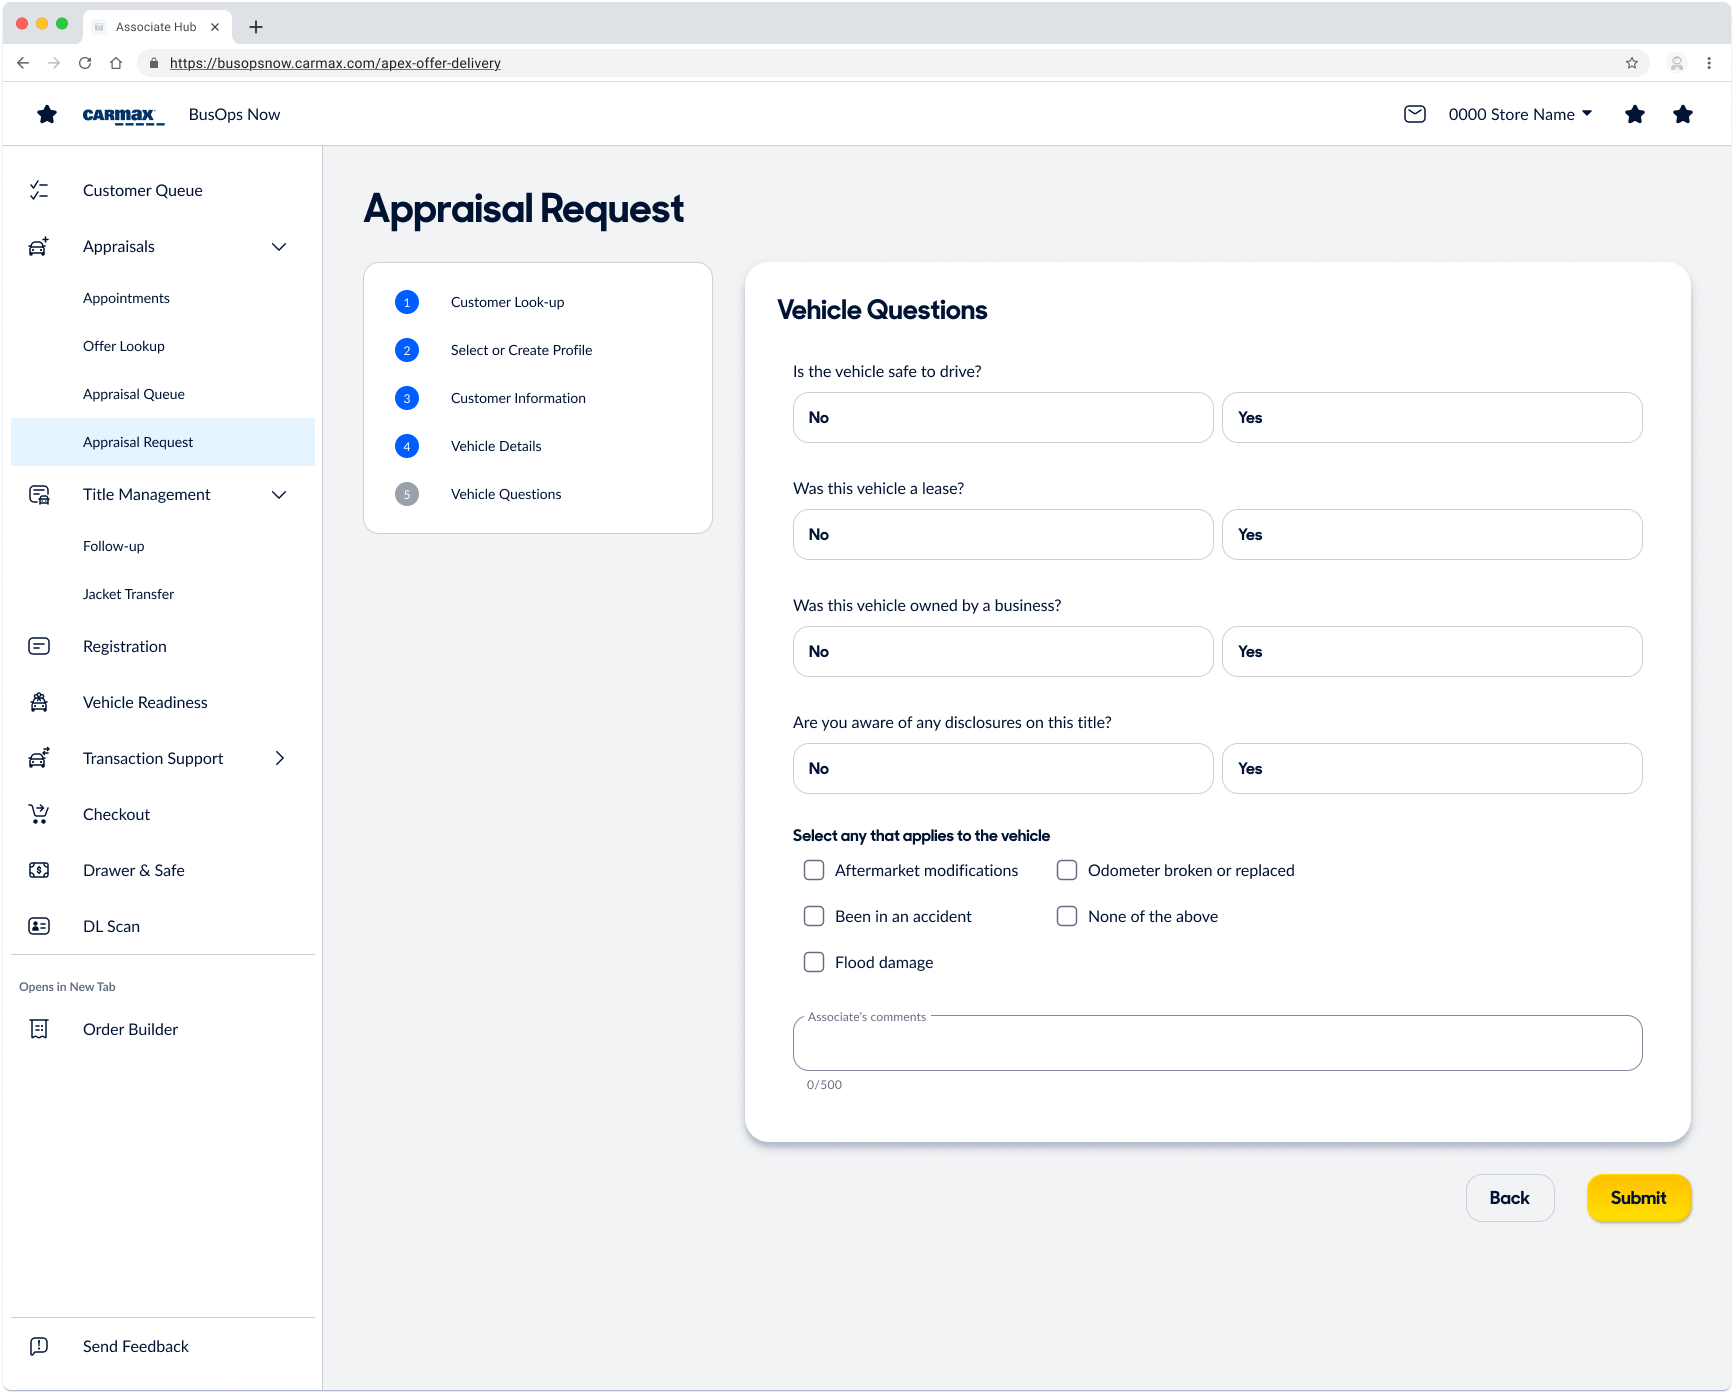1734x1394 pixels.
Task: Click the Registration card icon
Action: click(39, 646)
